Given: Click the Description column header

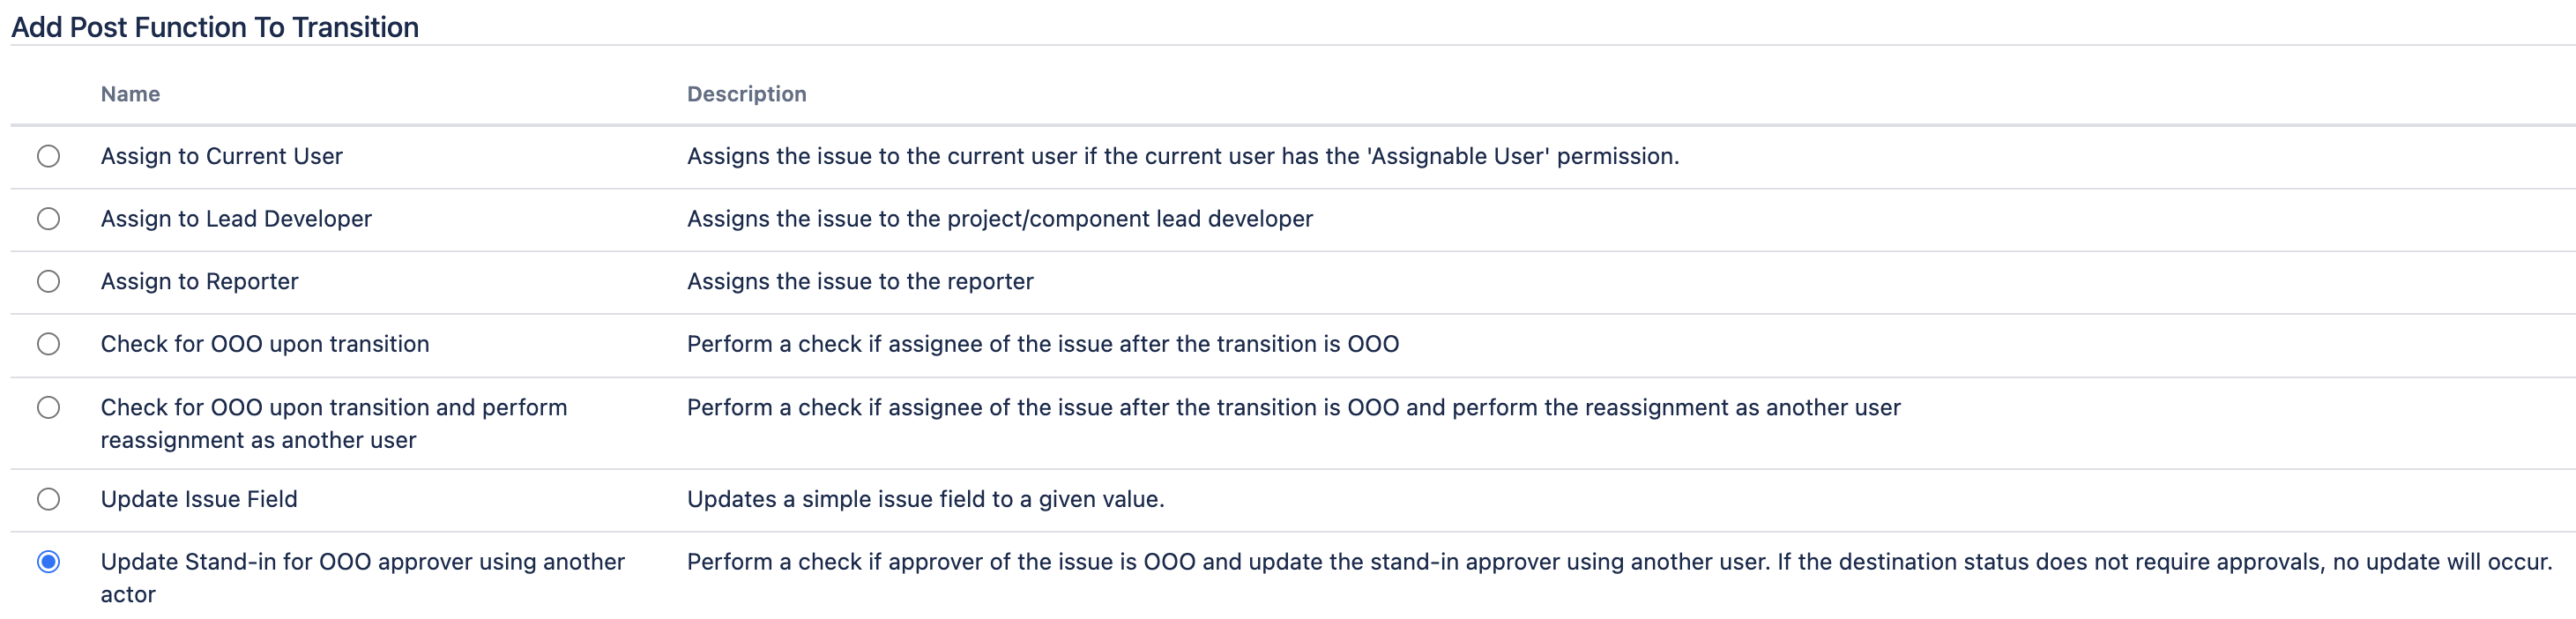Looking at the screenshot, I should point(746,94).
